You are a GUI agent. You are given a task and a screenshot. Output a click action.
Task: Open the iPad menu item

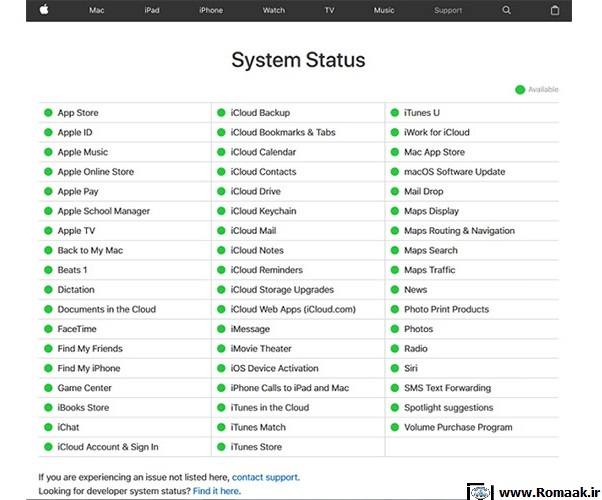tap(152, 10)
